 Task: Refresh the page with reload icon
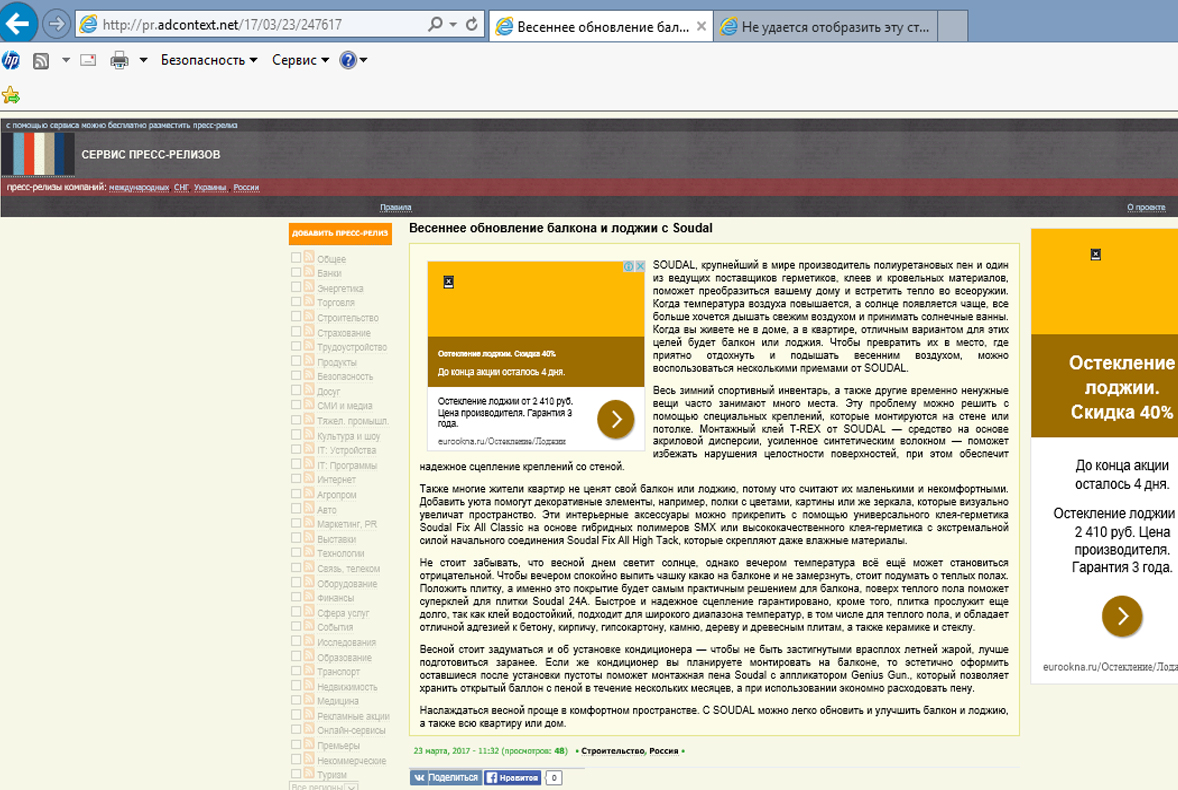(x=472, y=24)
